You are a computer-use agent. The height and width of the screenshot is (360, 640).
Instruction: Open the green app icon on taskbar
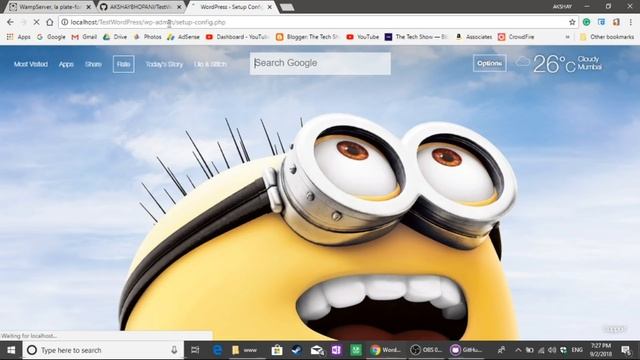[356, 350]
